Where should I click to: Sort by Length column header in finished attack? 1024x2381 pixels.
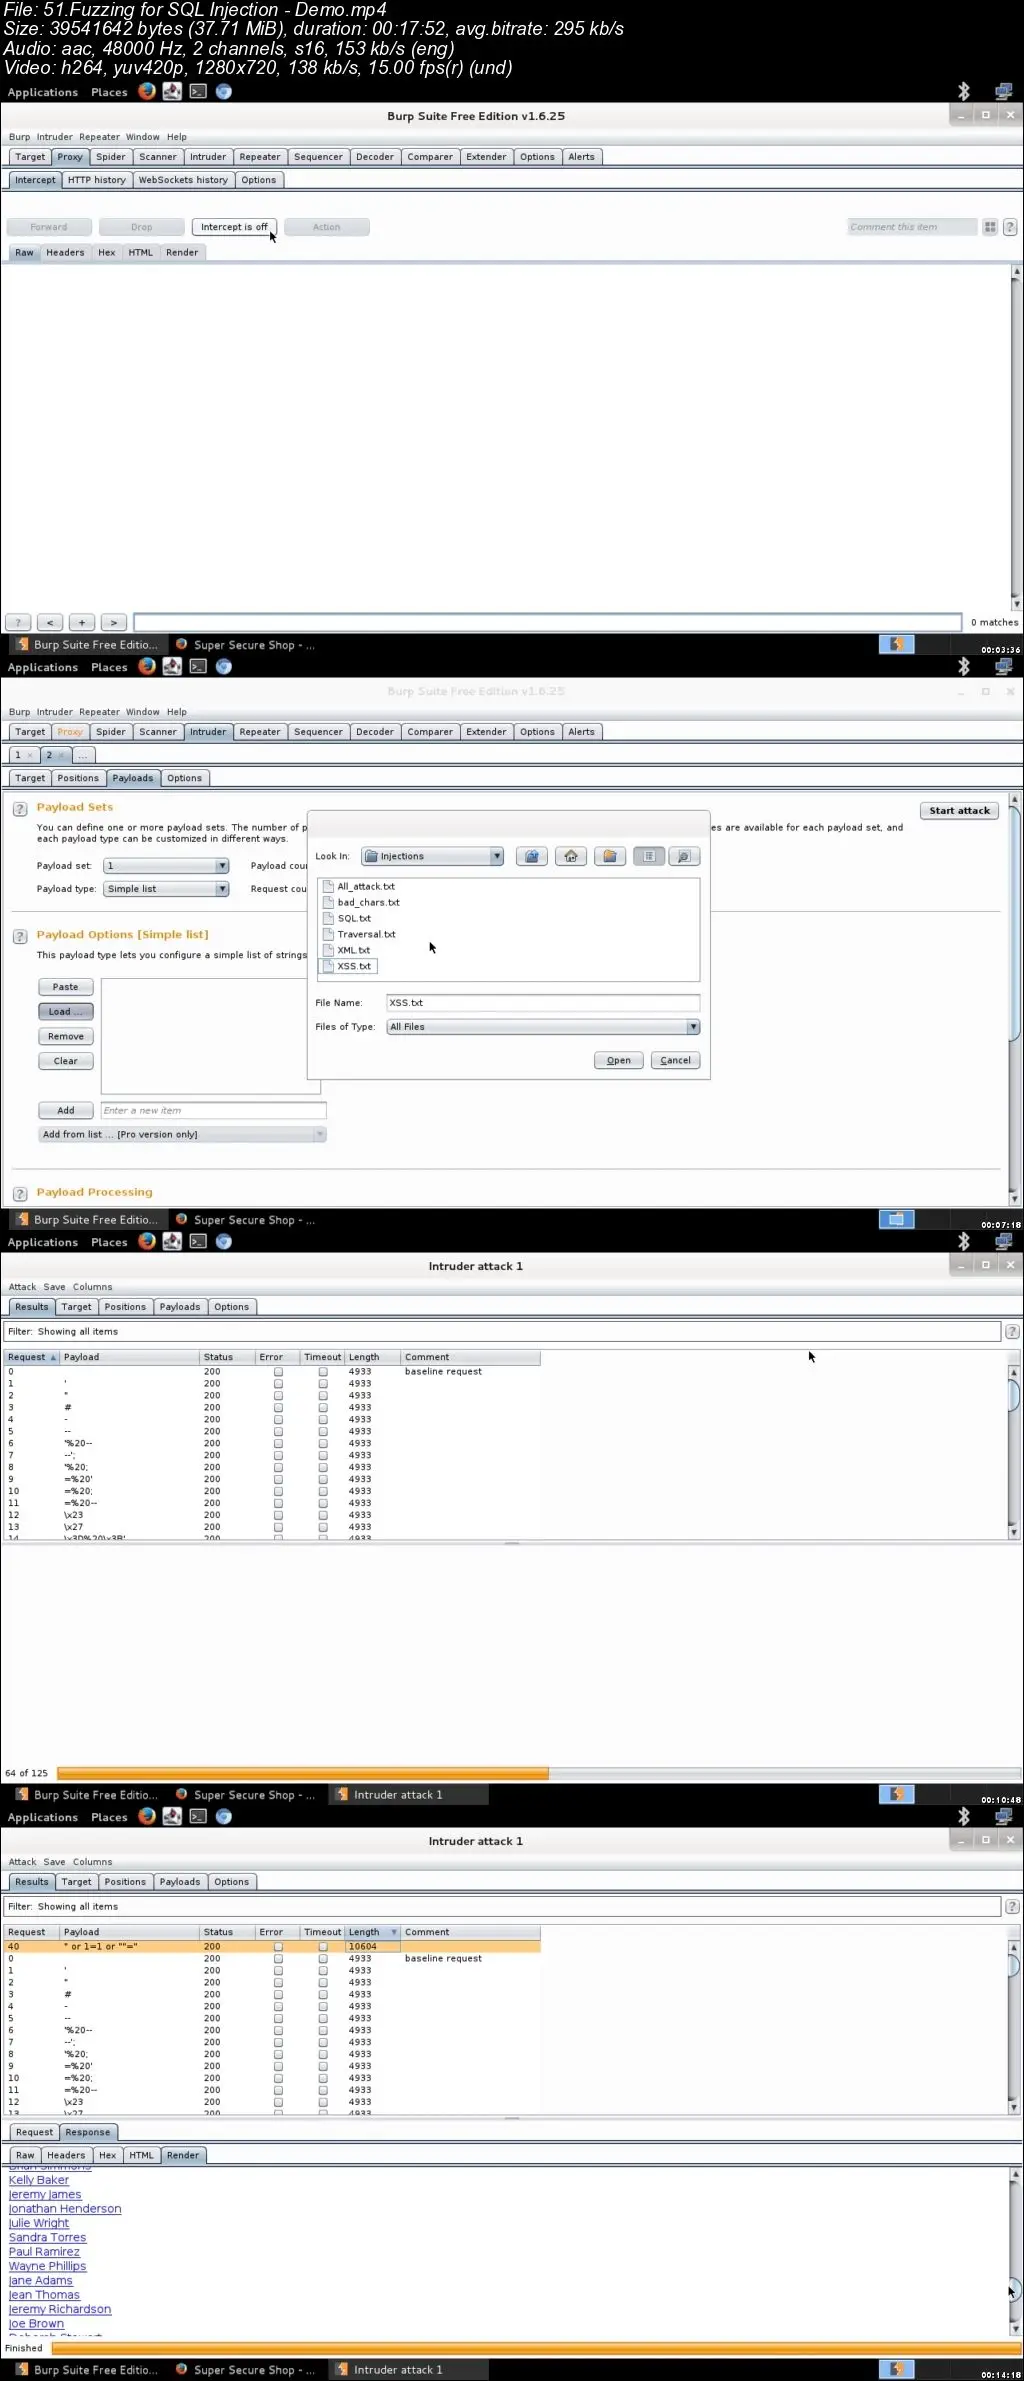[x=372, y=1932]
